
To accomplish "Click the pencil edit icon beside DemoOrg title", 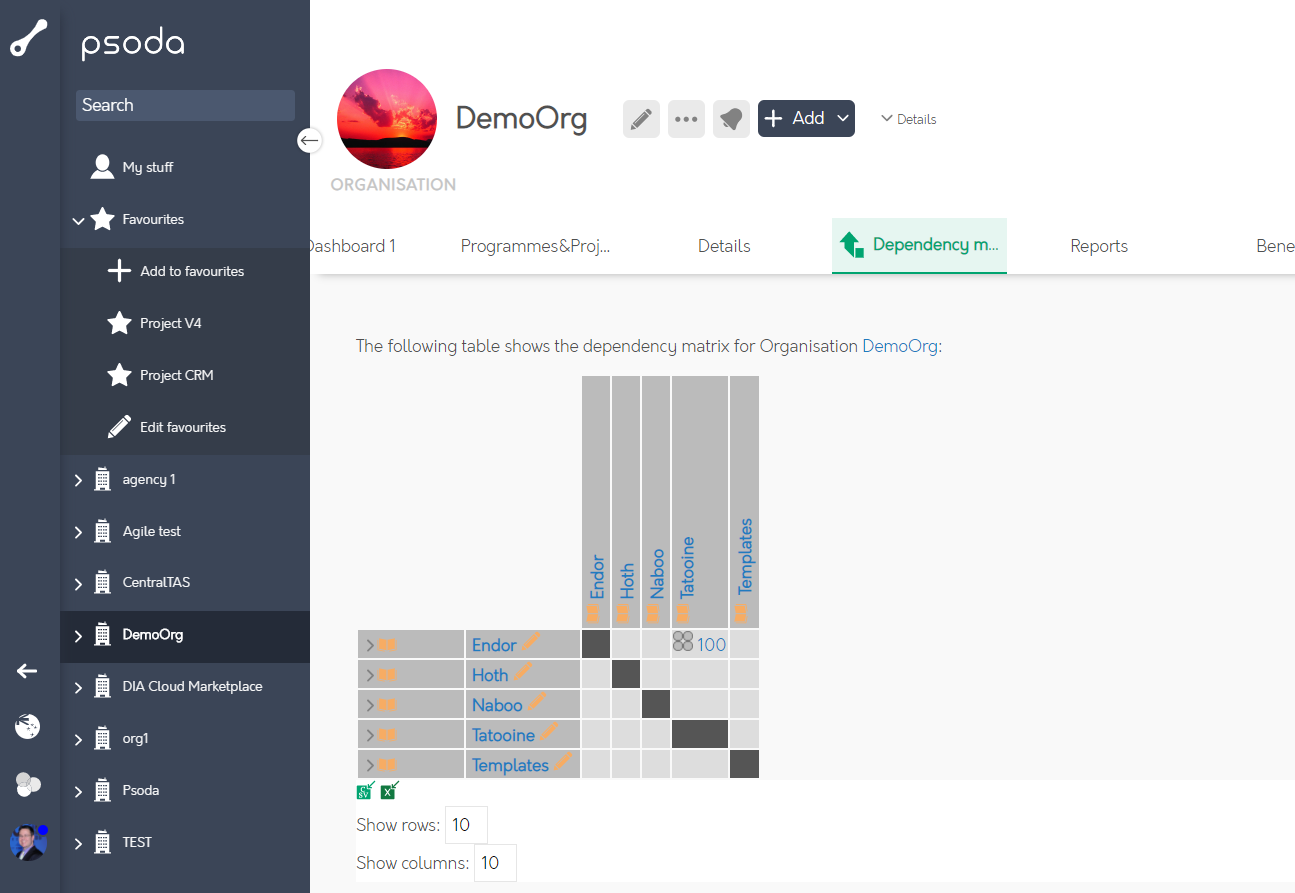I will tap(641, 119).
